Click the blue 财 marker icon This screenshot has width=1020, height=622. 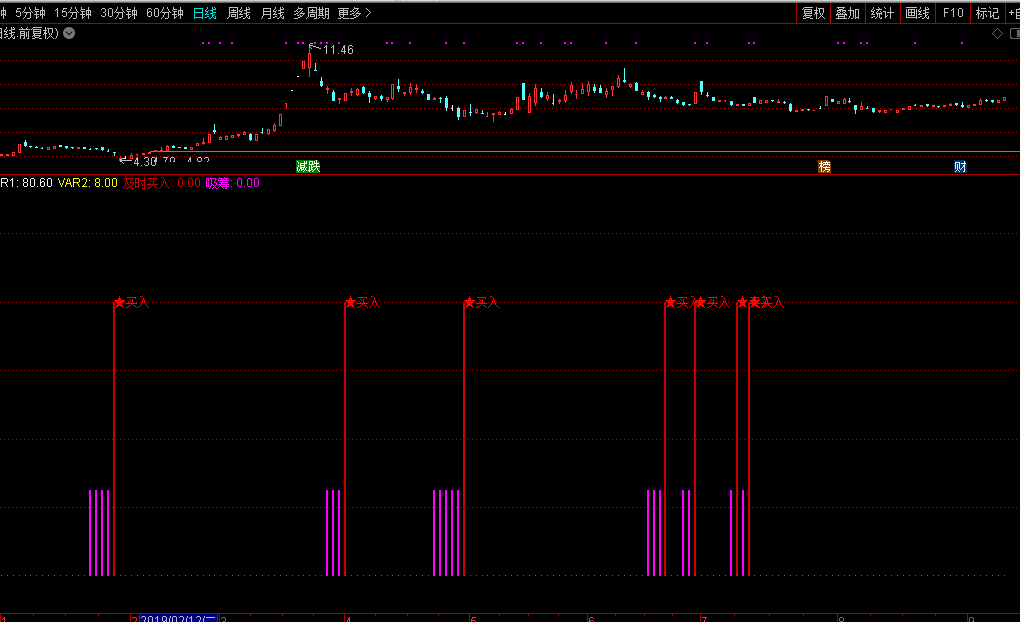960,167
